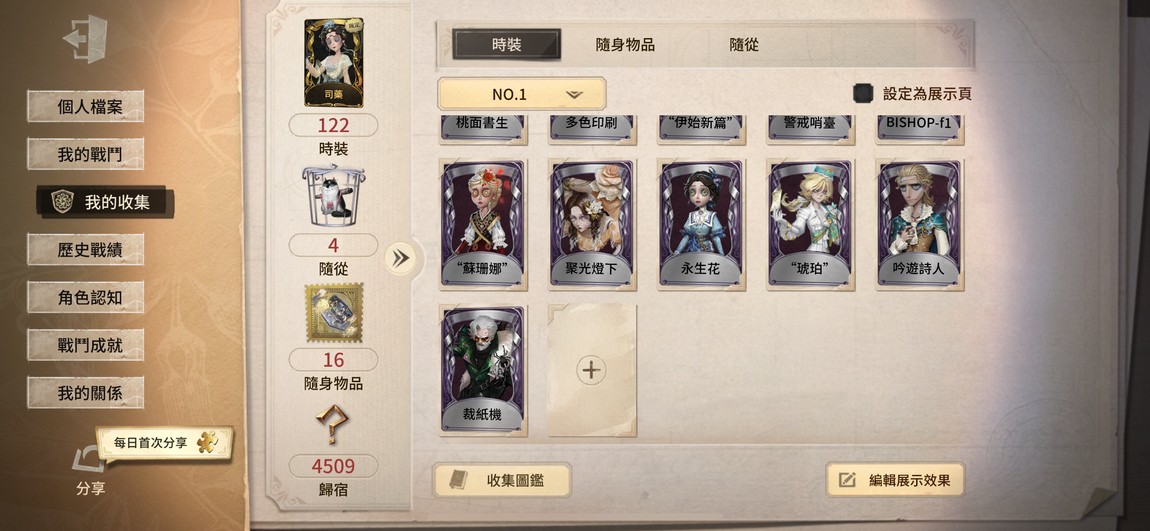Open the caged cat follower icon
1150x531 pixels.
(x=334, y=192)
